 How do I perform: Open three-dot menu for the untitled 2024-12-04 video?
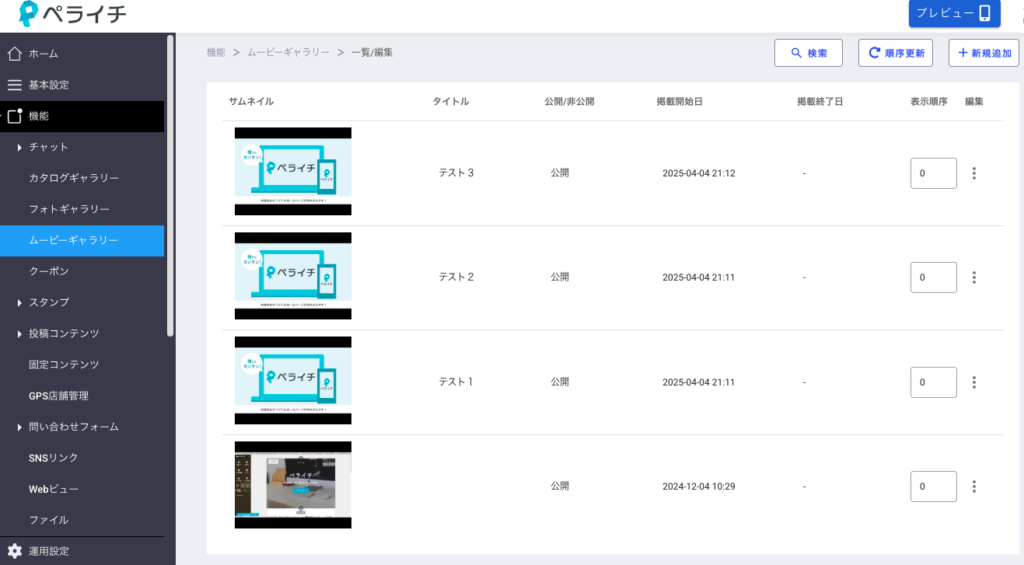click(974, 486)
